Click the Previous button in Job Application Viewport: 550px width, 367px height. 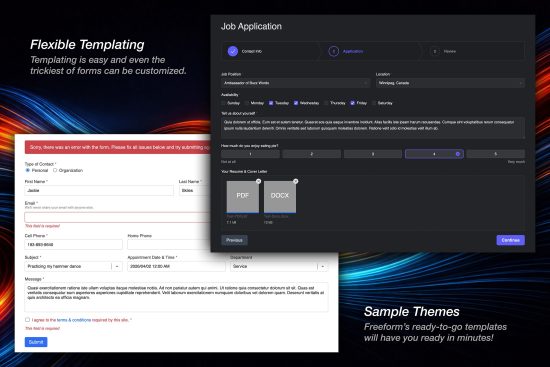(x=234, y=240)
